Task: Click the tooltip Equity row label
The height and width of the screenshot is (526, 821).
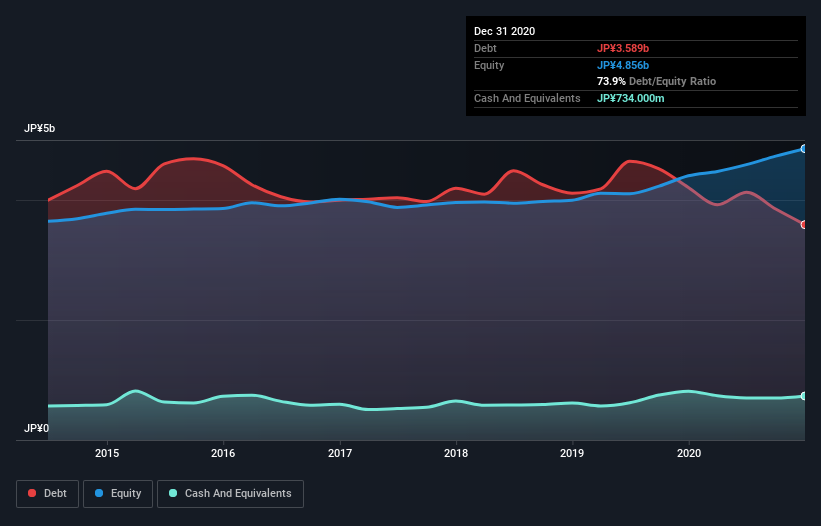Action: point(489,65)
